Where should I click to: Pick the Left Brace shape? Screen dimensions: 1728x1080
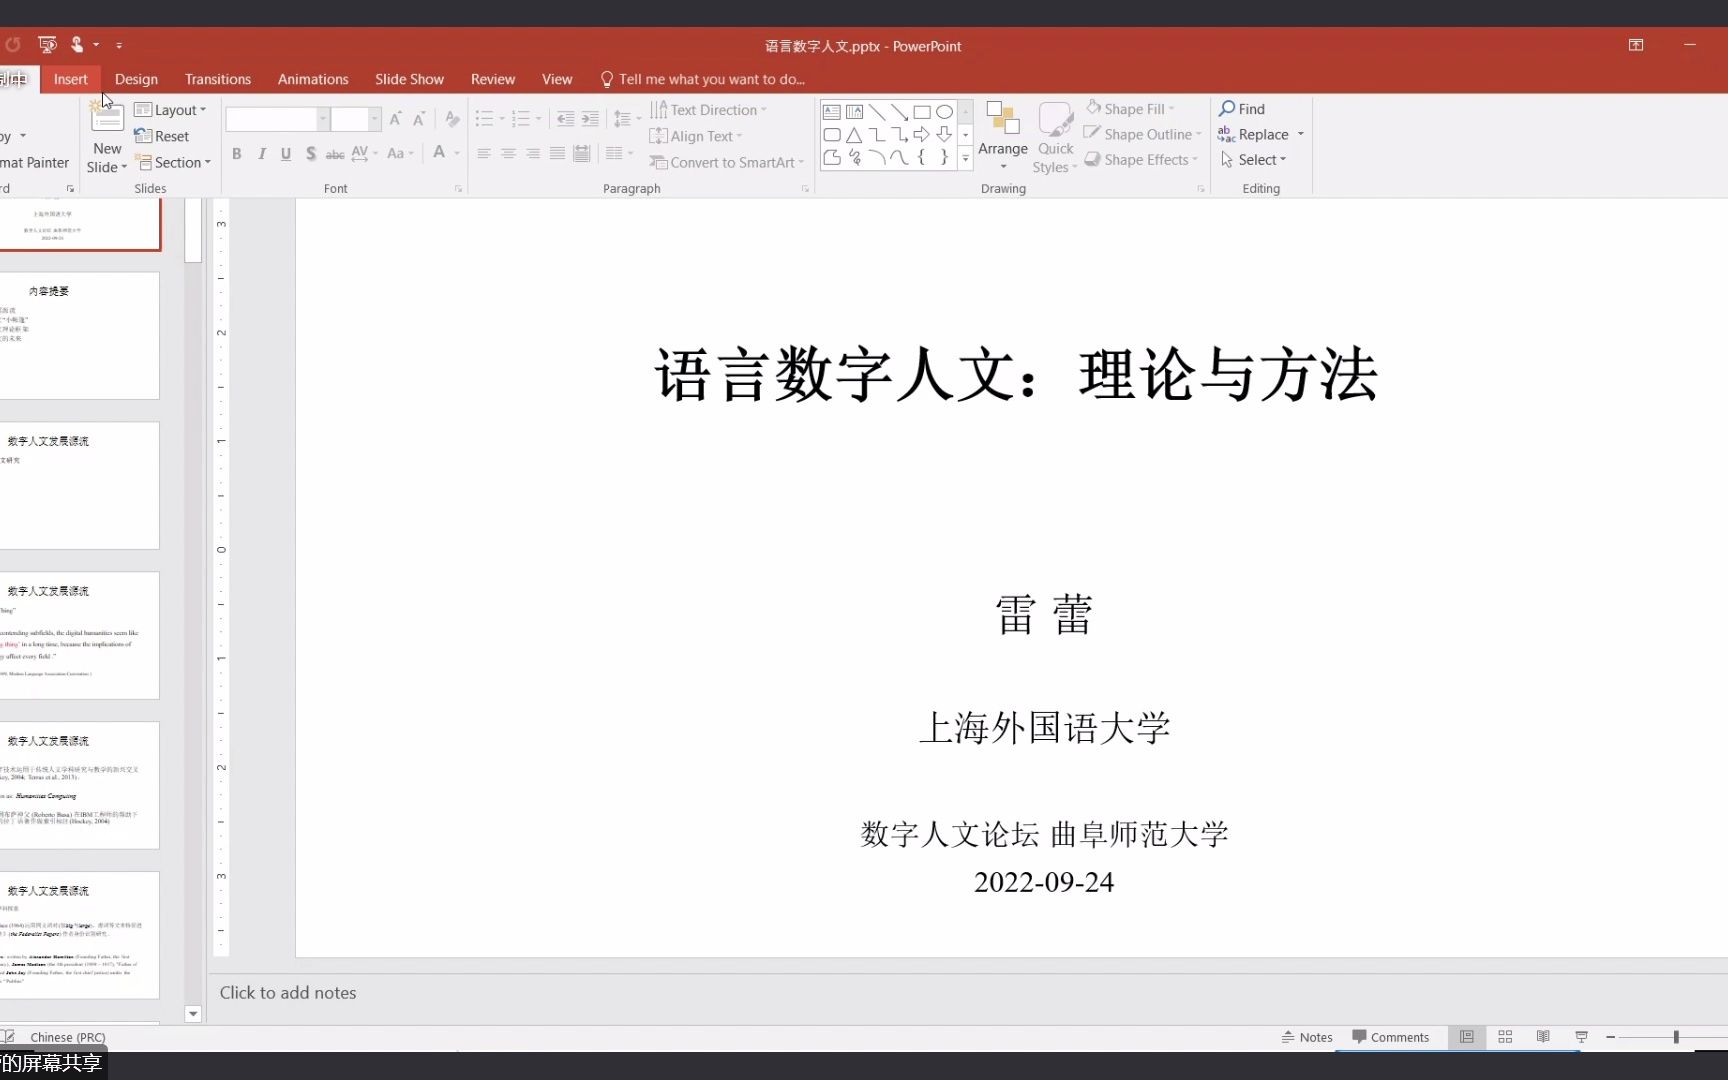tap(922, 158)
